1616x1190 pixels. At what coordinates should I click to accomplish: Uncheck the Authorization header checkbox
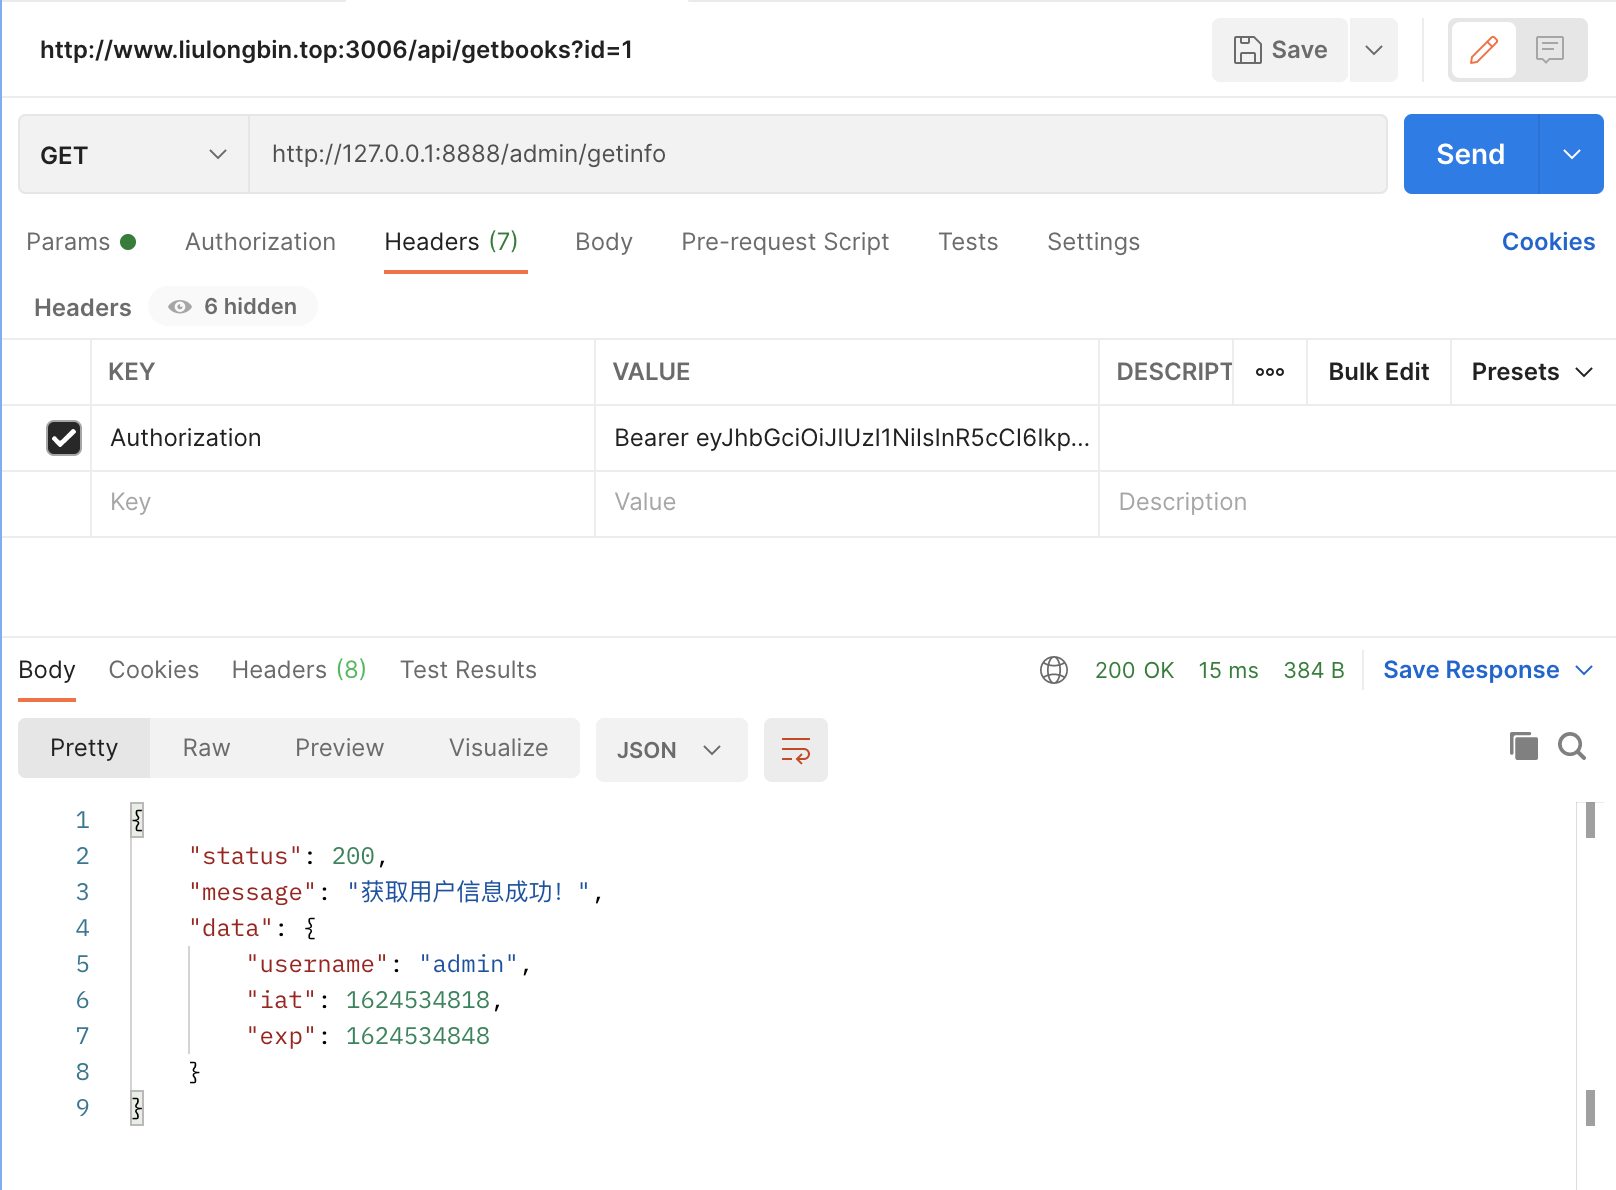pyautogui.click(x=64, y=438)
